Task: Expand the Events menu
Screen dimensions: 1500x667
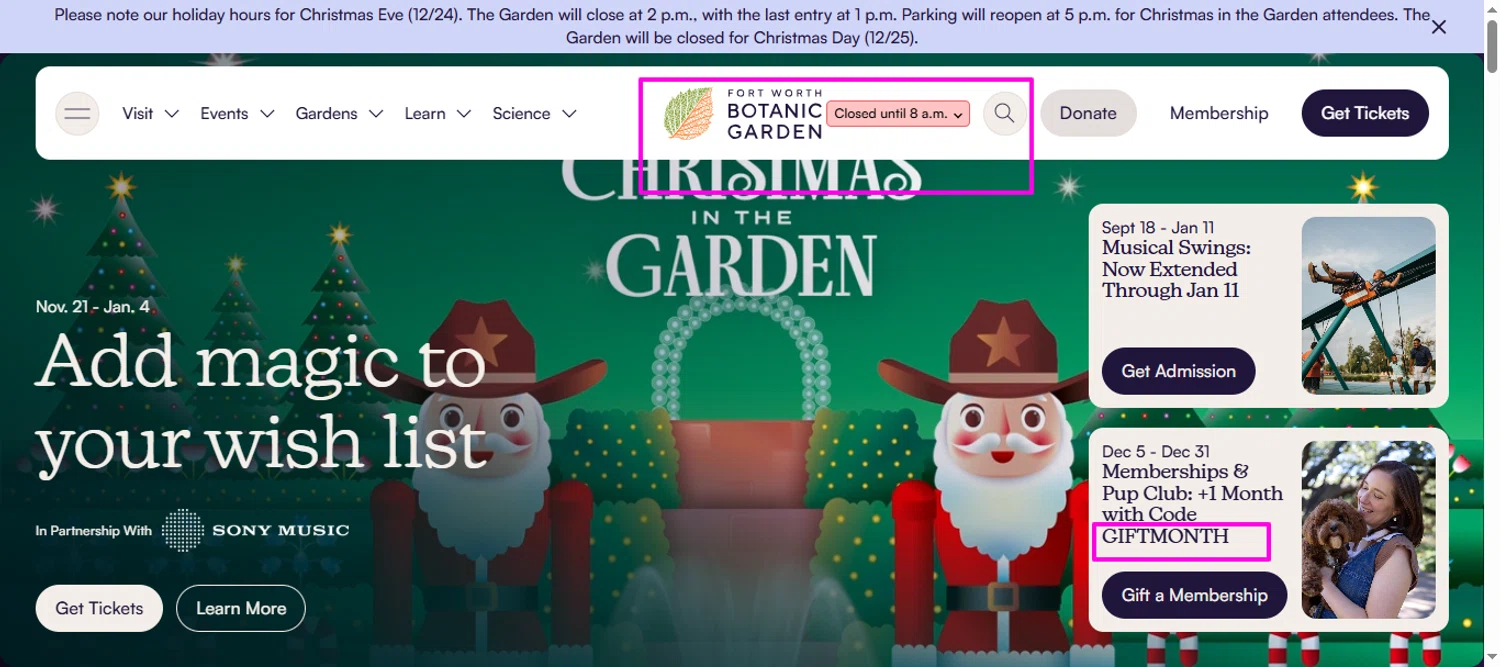Action: pos(237,114)
